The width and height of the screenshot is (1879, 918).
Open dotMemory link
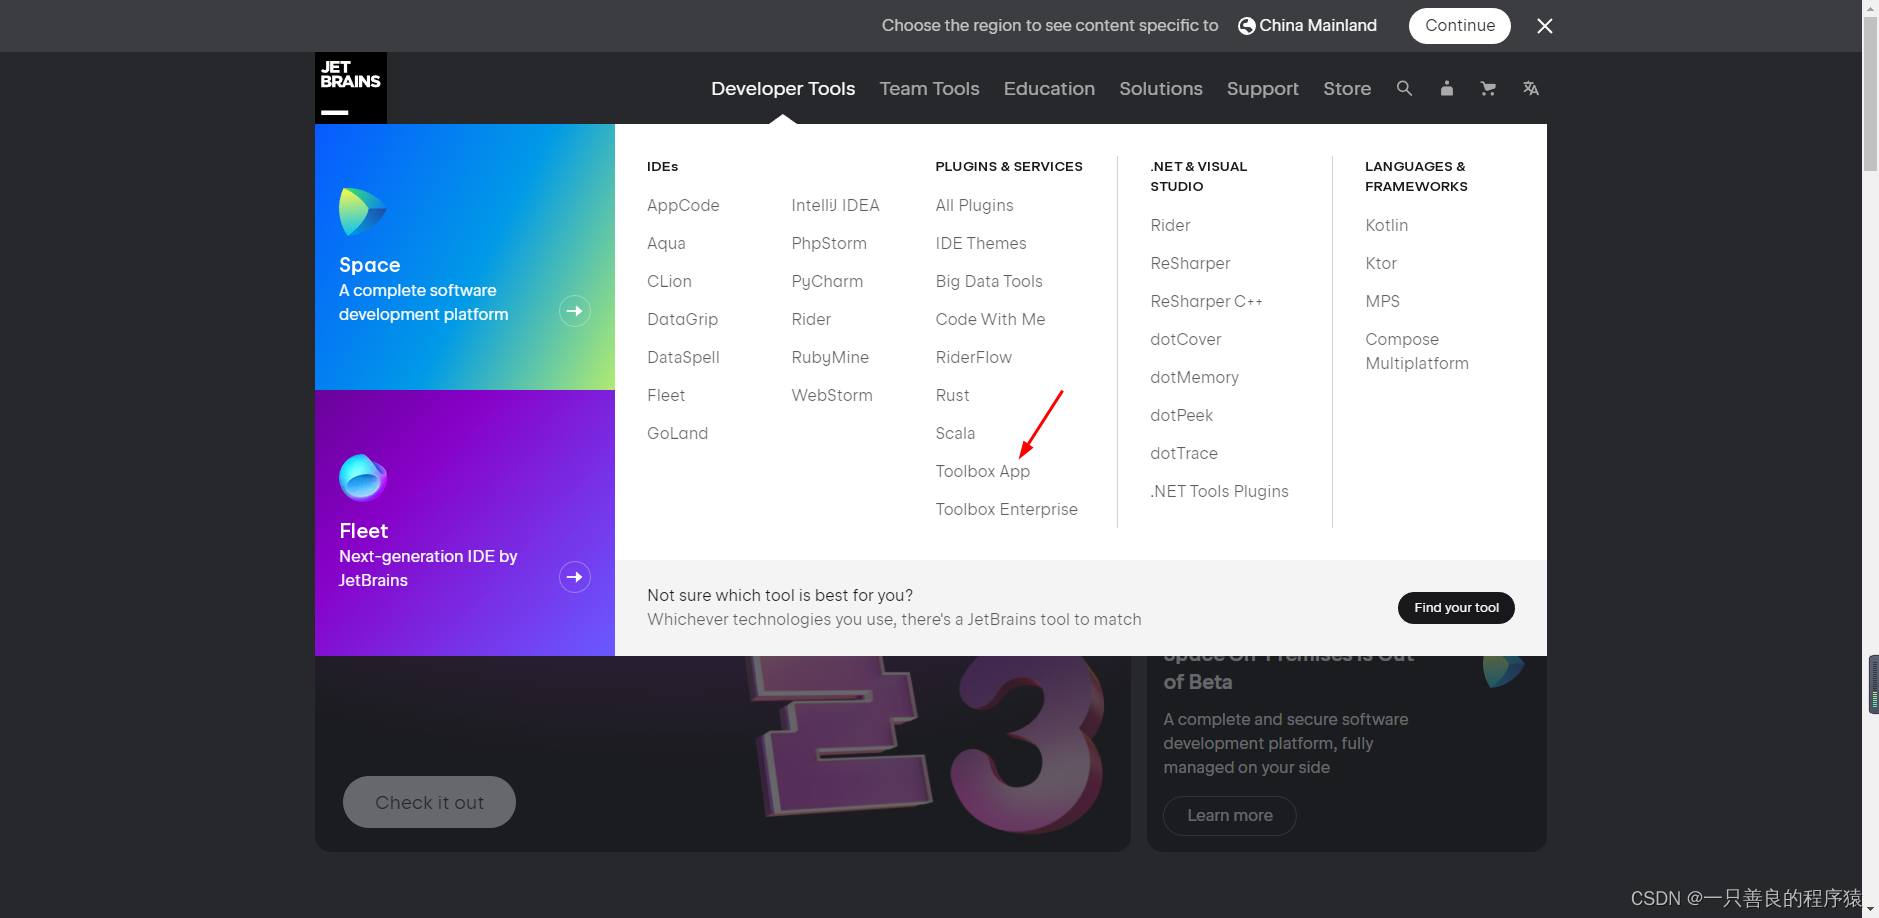tap(1194, 377)
